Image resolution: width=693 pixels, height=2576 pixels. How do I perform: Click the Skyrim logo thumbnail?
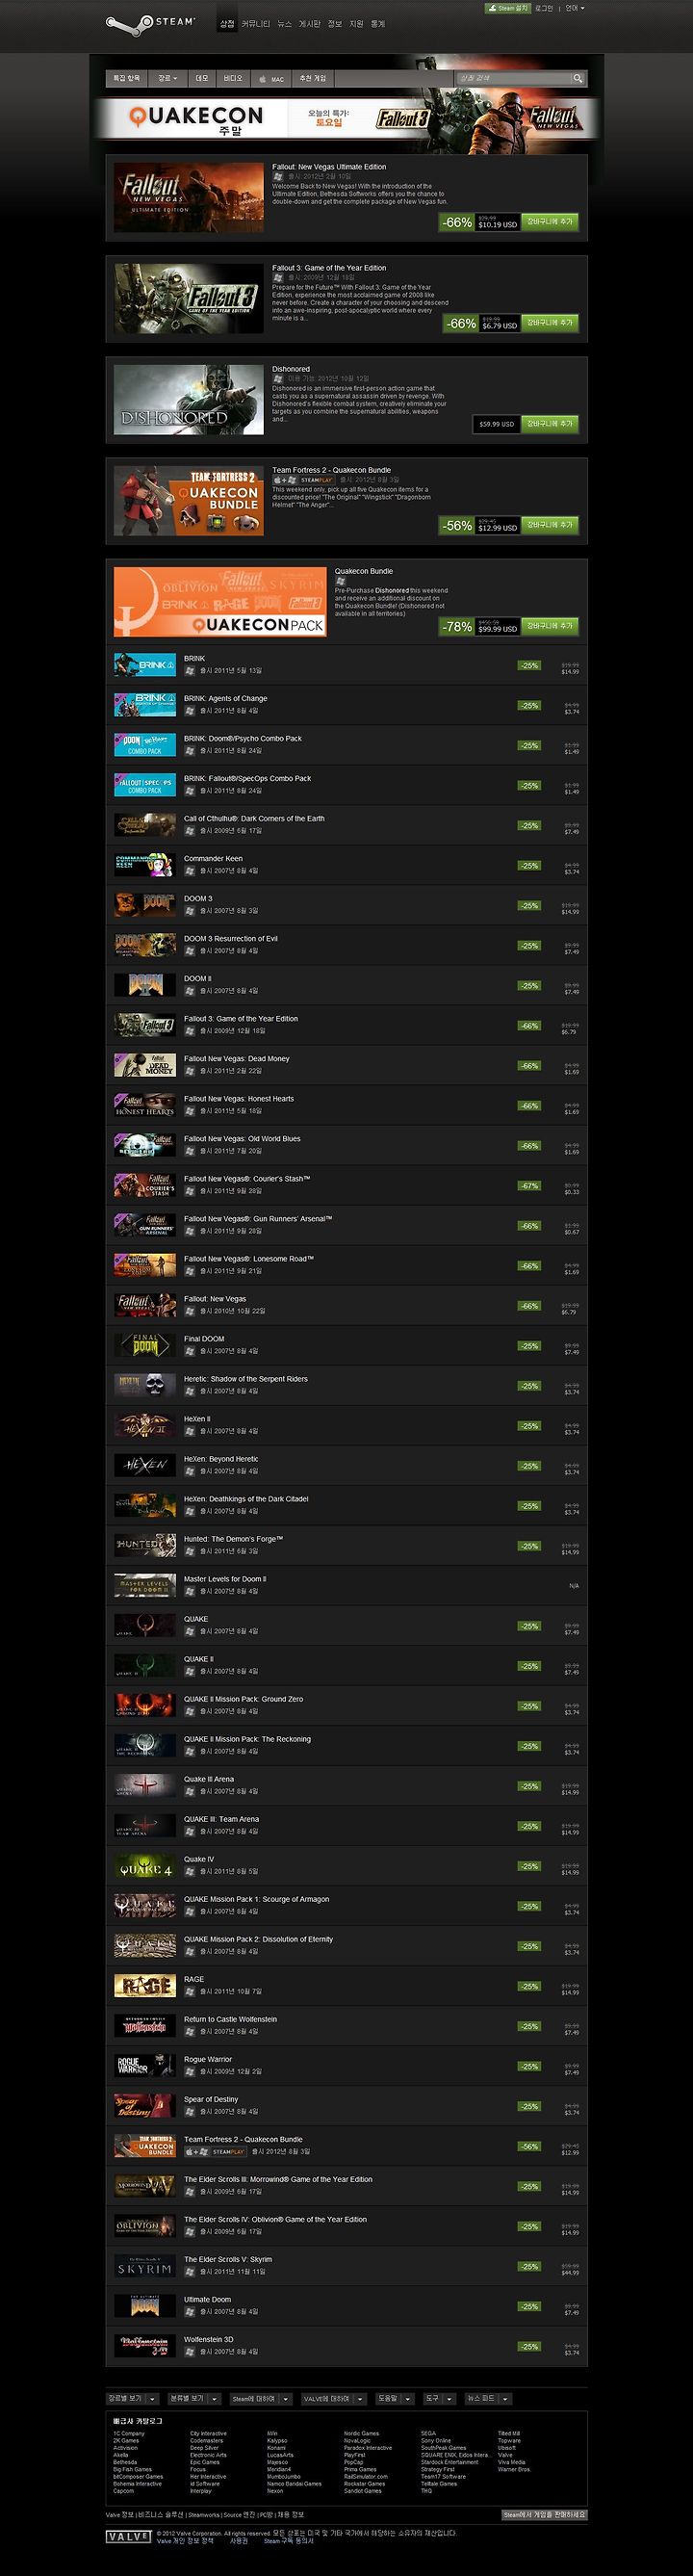tap(145, 2266)
